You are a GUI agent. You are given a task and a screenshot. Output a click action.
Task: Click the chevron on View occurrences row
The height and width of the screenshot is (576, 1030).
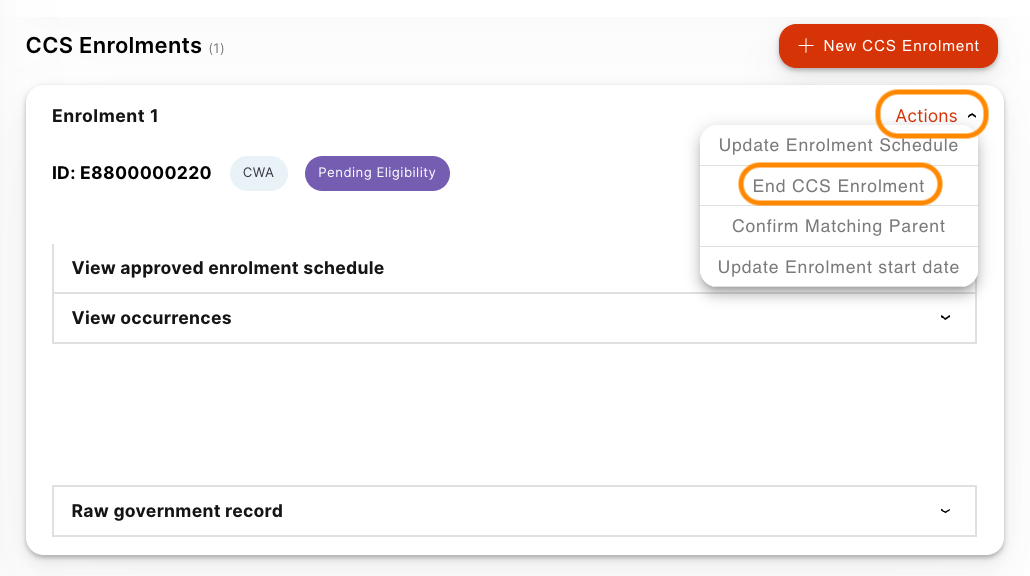[x=945, y=318]
